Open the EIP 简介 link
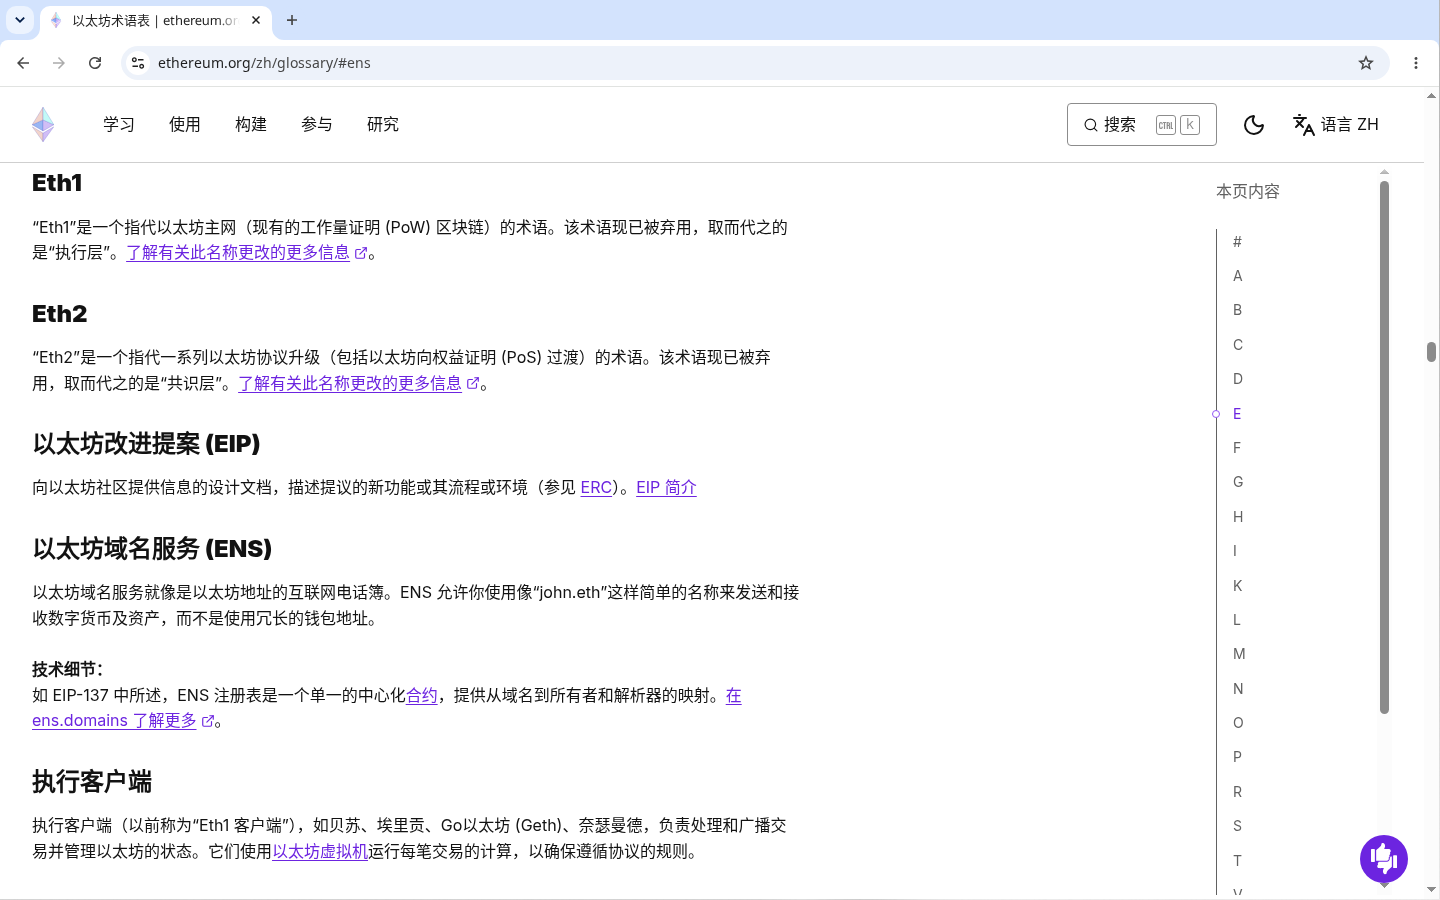The image size is (1440, 900). (666, 487)
